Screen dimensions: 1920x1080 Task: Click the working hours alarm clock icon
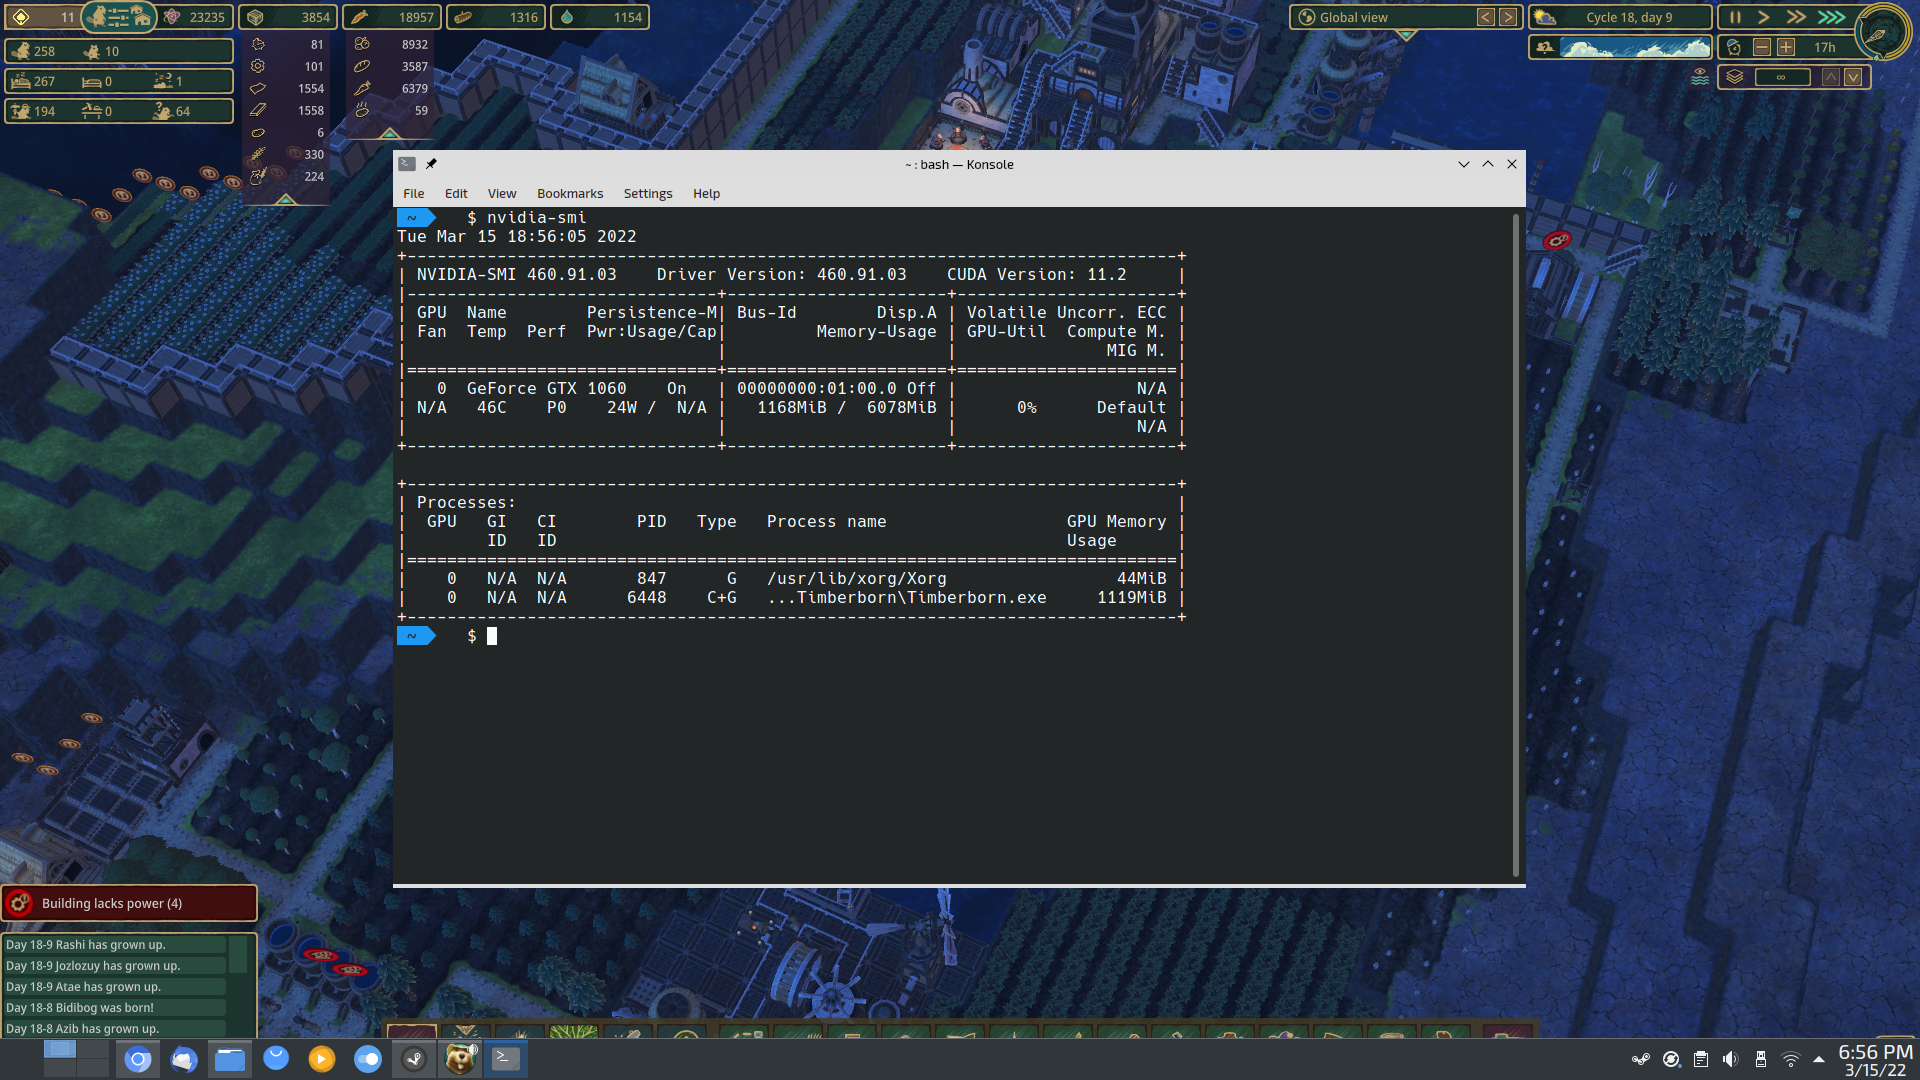click(x=1734, y=47)
